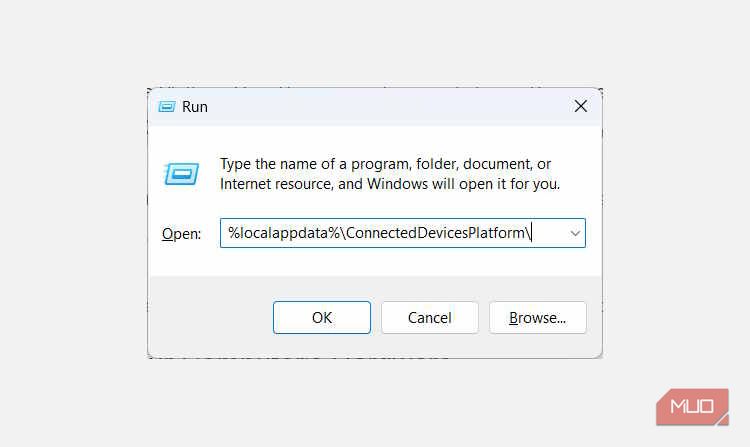Close the Run dialog with the X
Screen dimensions: 750x447
click(580, 106)
